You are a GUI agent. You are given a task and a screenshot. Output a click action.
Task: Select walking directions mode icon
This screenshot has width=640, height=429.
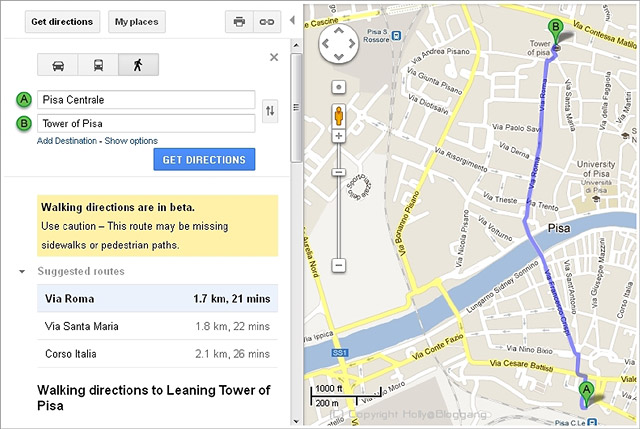[138, 64]
